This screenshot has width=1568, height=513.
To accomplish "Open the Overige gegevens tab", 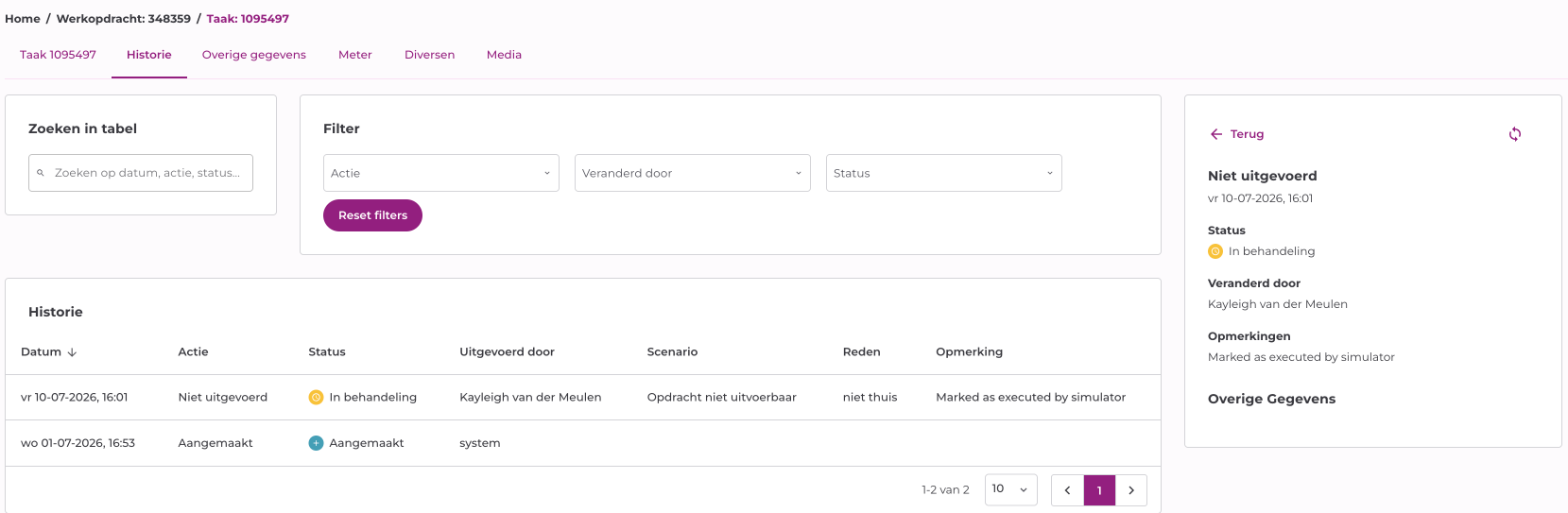I will [254, 55].
